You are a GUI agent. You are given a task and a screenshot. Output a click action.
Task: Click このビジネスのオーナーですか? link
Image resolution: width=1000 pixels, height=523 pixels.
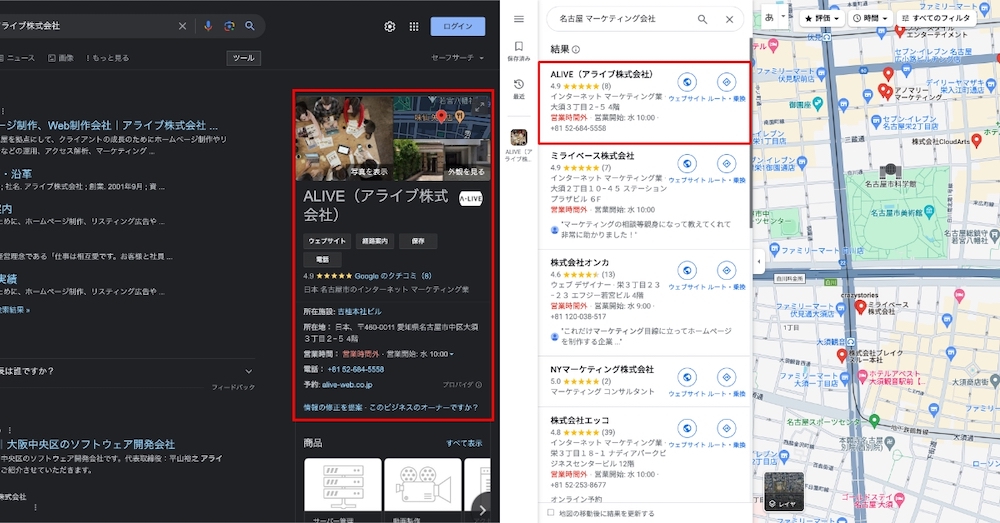coord(423,407)
